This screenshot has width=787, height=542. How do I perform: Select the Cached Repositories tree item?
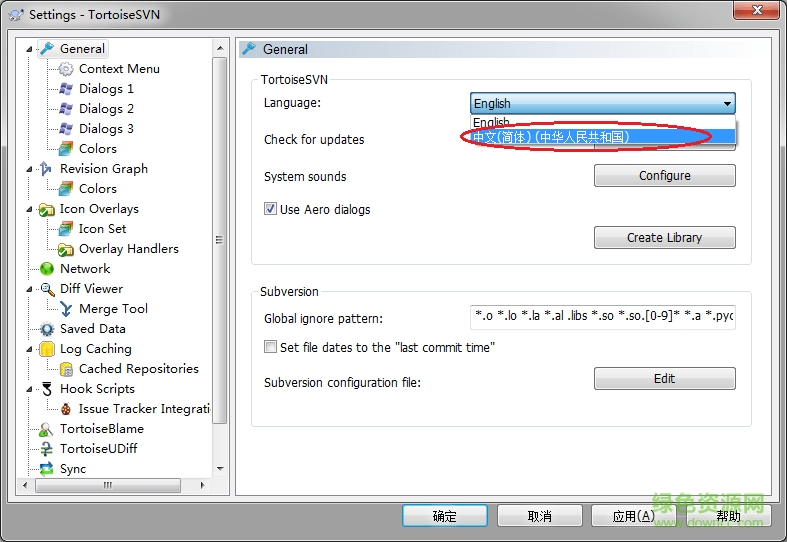click(x=139, y=369)
